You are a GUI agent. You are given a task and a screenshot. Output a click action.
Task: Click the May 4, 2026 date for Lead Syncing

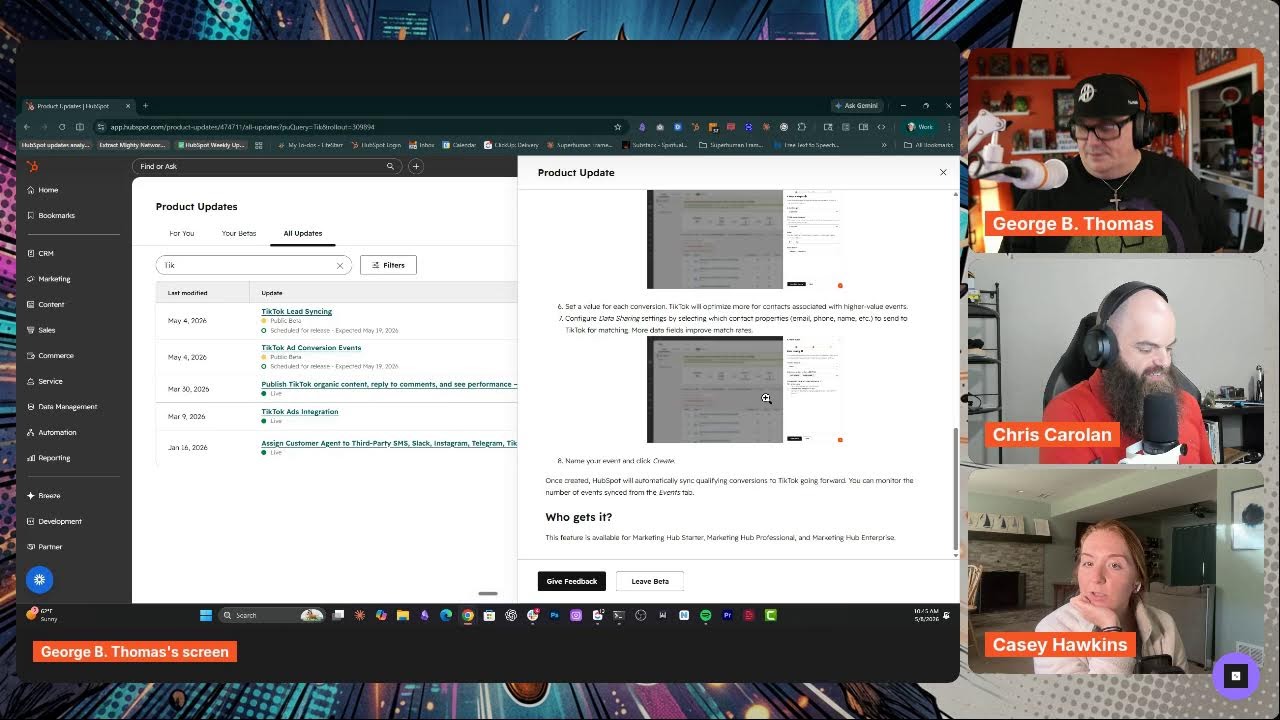click(187, 321)
